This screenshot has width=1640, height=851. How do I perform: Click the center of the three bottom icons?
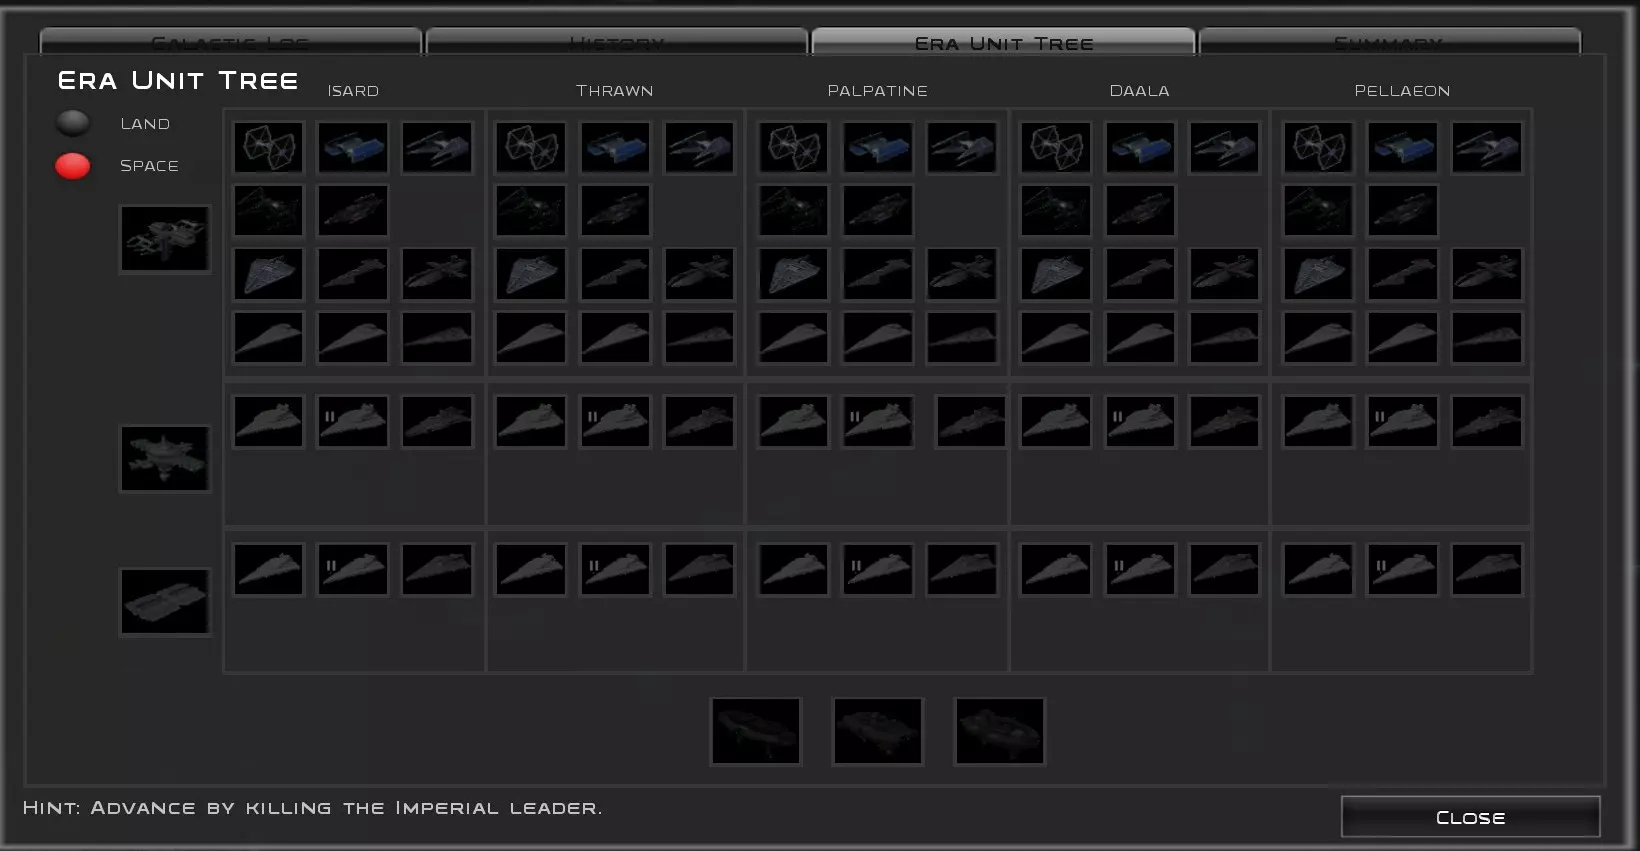pyautogui.click(x=878, y=732)
